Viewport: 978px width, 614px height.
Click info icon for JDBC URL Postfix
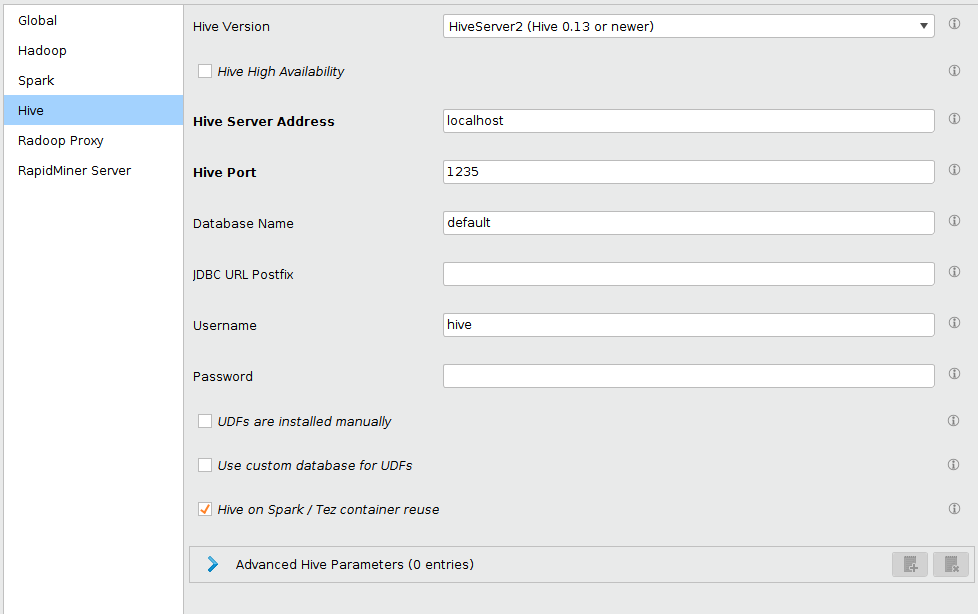tap(954, 272)
